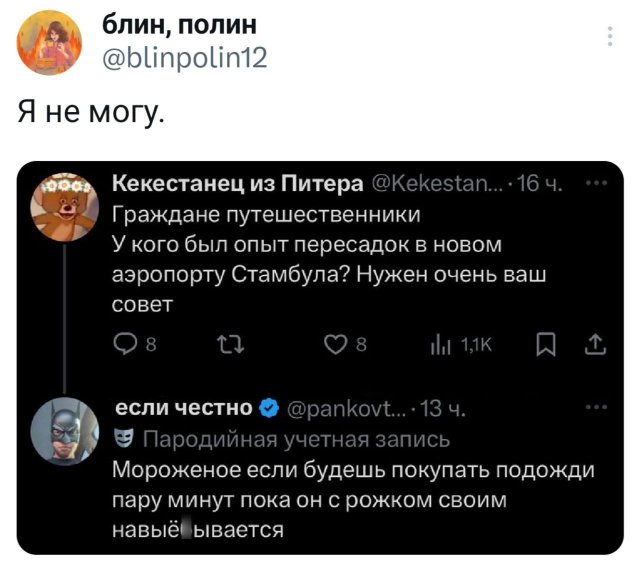Click the blue verified badge
The height and width of the screenshot is (563, 640).
(x=267, y=409)
